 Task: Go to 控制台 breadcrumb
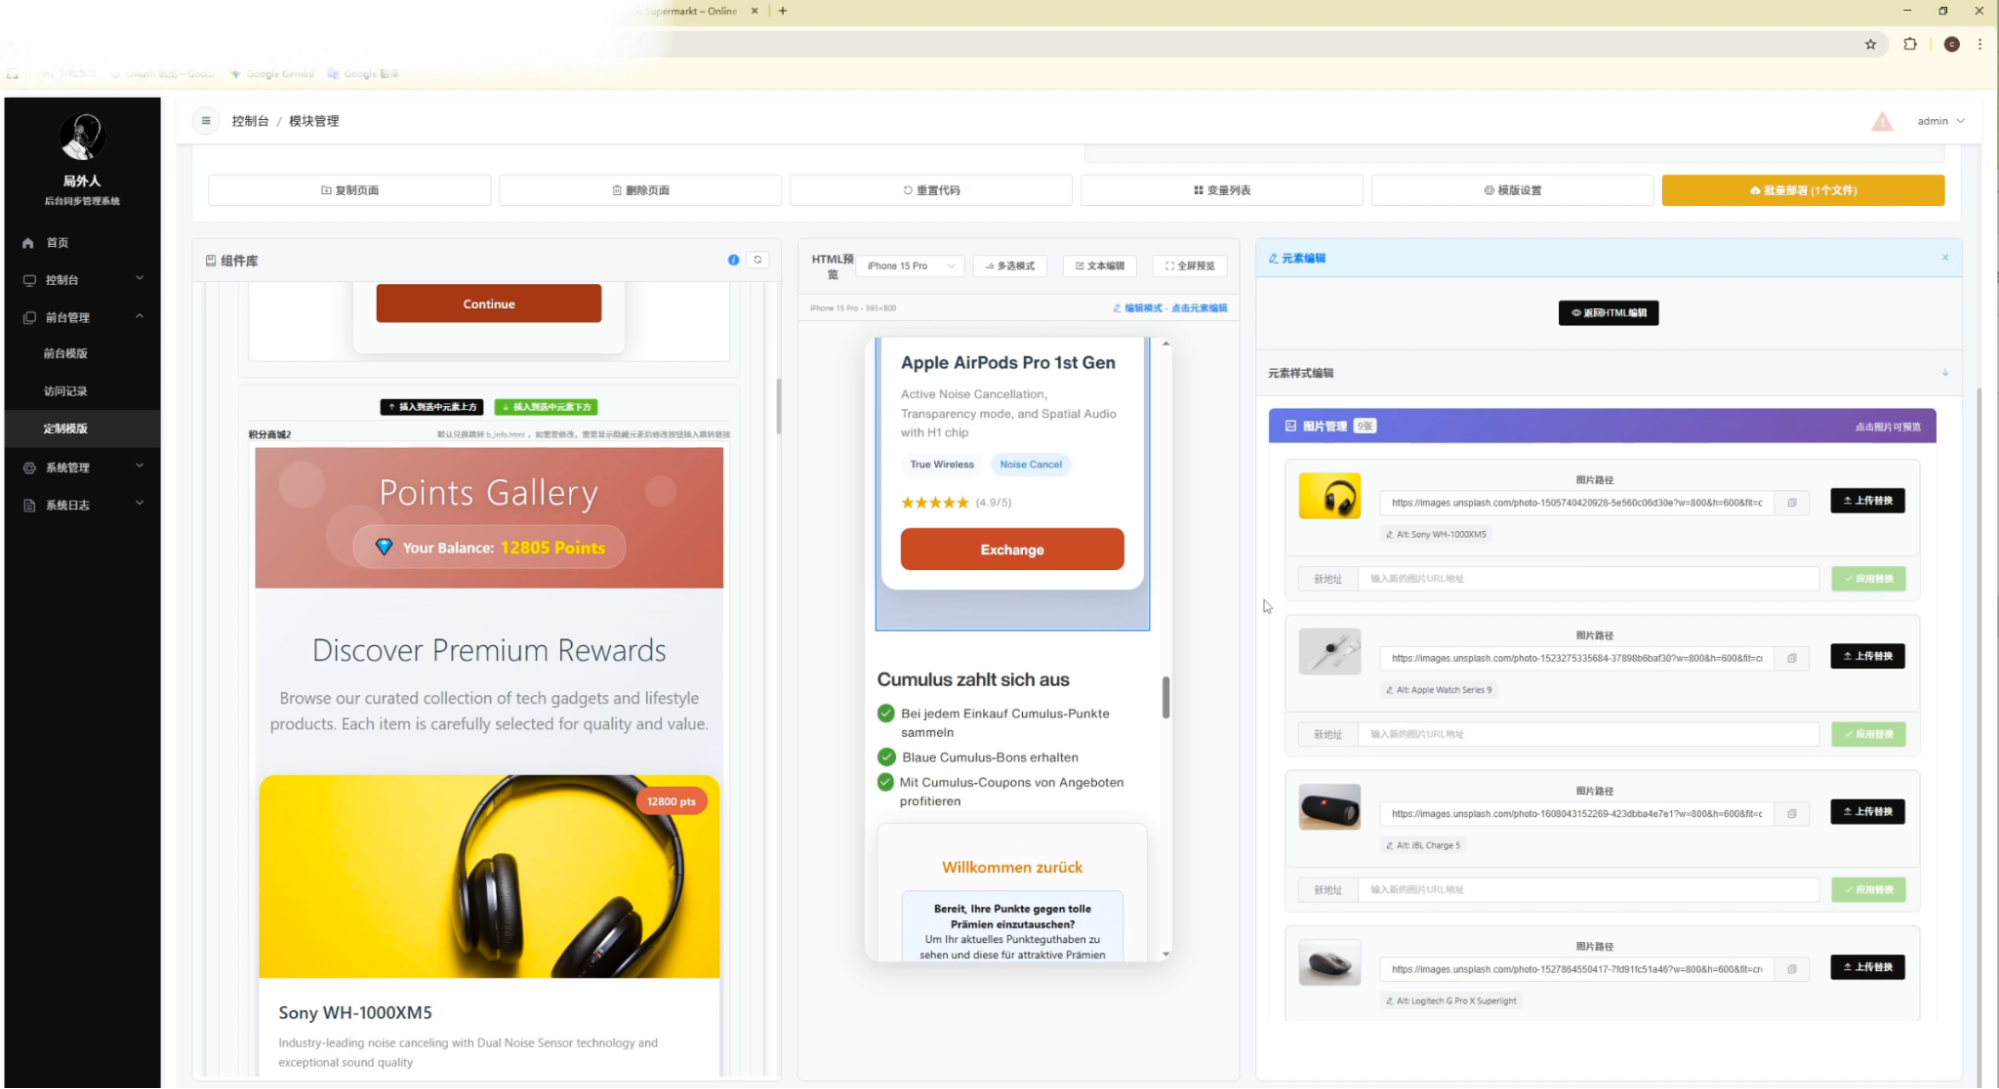pyautogui.click(x=250, y=121)
